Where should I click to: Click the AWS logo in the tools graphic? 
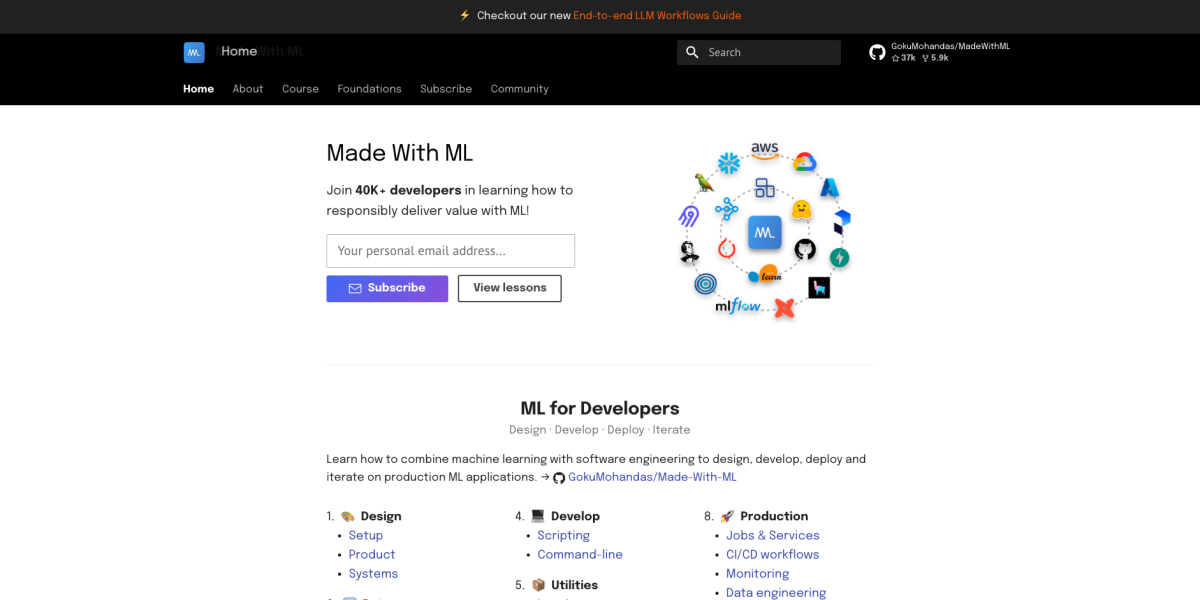765,150
